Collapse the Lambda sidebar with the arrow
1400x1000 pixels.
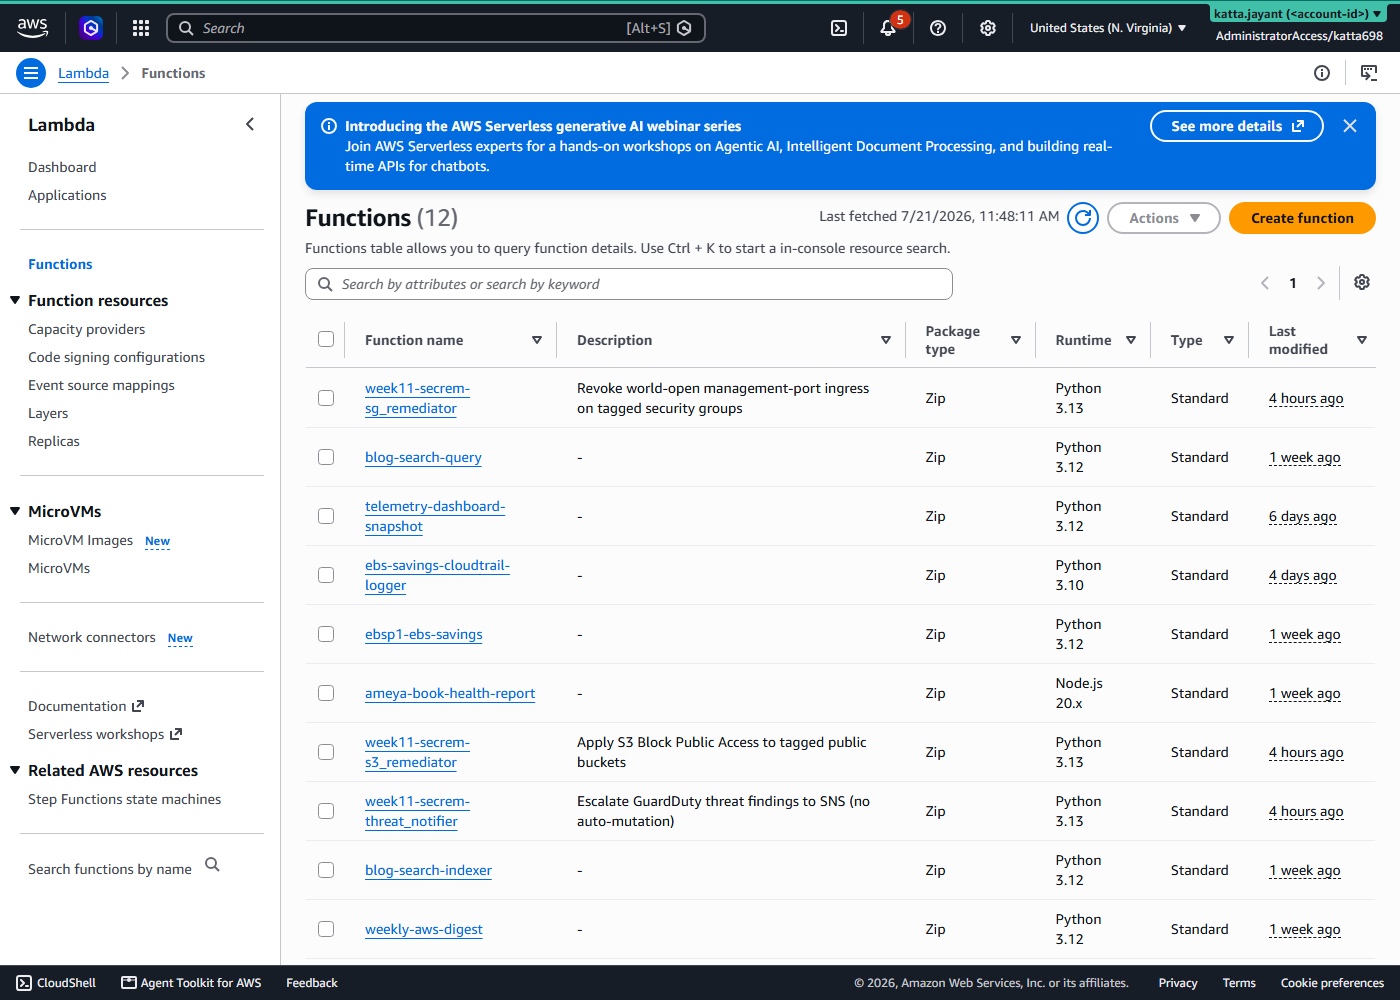[x=250, y=124]
